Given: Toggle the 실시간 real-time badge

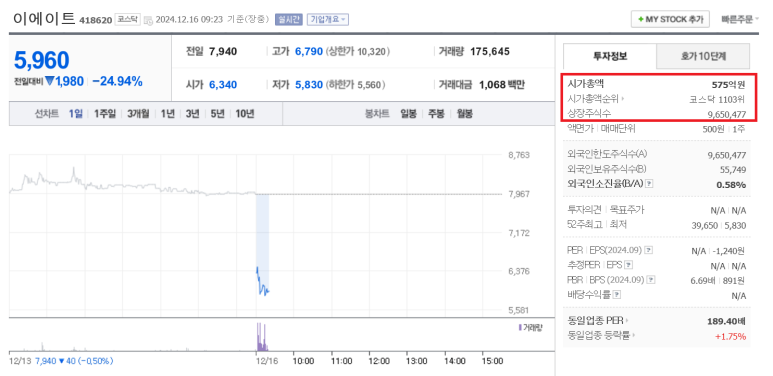Looking at the screenshot, I should pyautogui.click(x=288, y=20).
